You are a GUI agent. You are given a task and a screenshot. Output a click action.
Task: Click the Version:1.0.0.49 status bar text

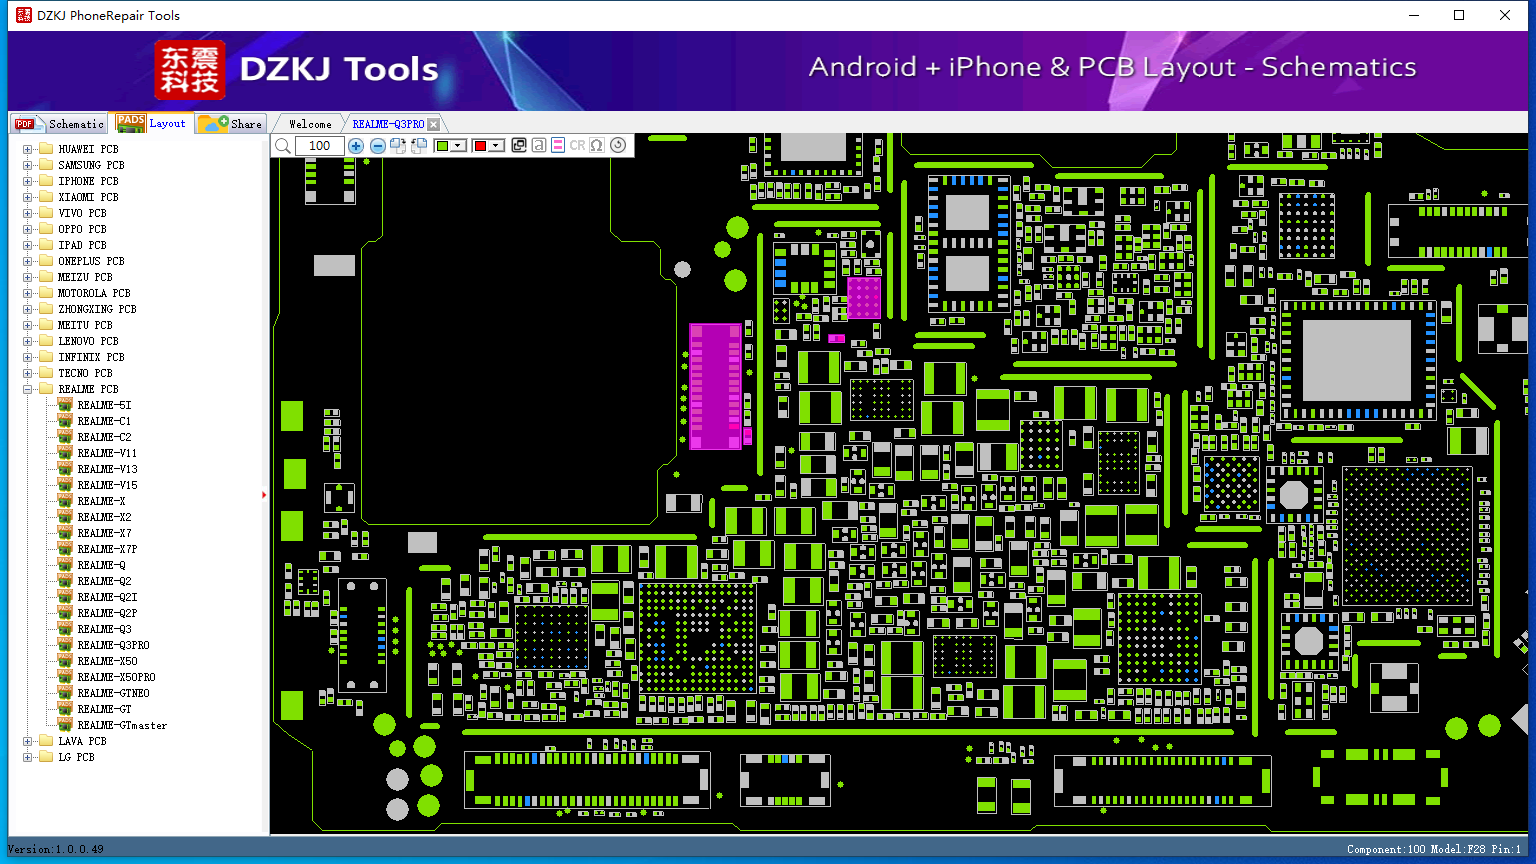[55, 849]
